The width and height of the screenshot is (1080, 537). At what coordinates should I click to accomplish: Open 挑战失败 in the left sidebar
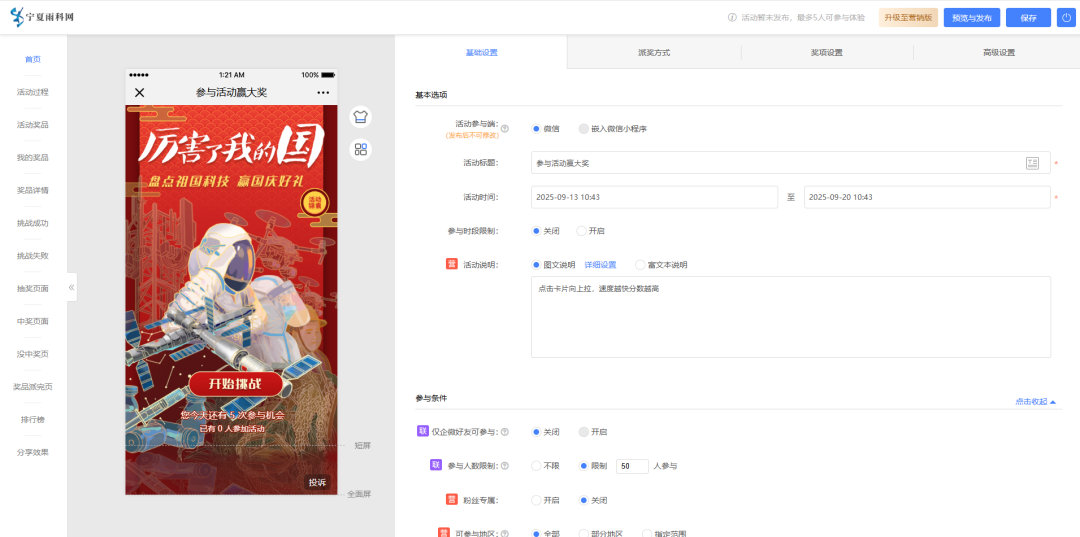tap(33, 256)
